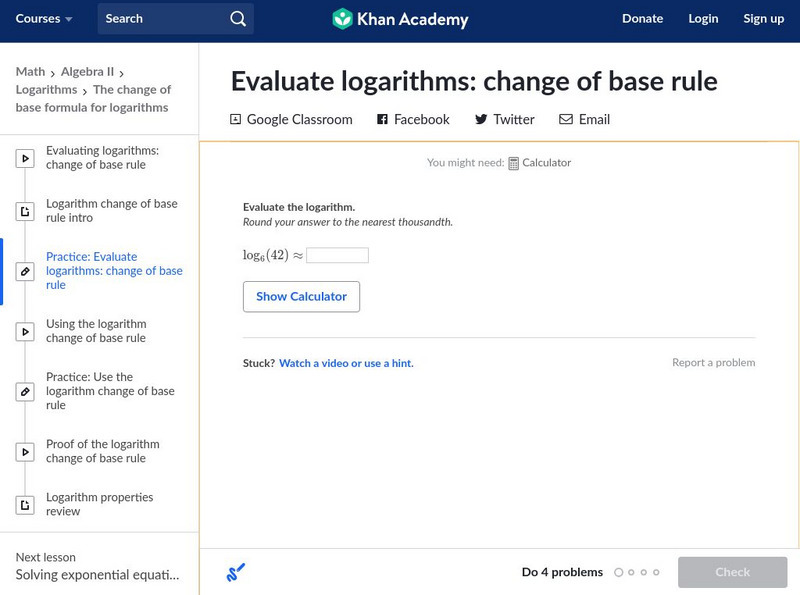
Task: Click the search magnifier icon
Action: (x=237, y=19)
